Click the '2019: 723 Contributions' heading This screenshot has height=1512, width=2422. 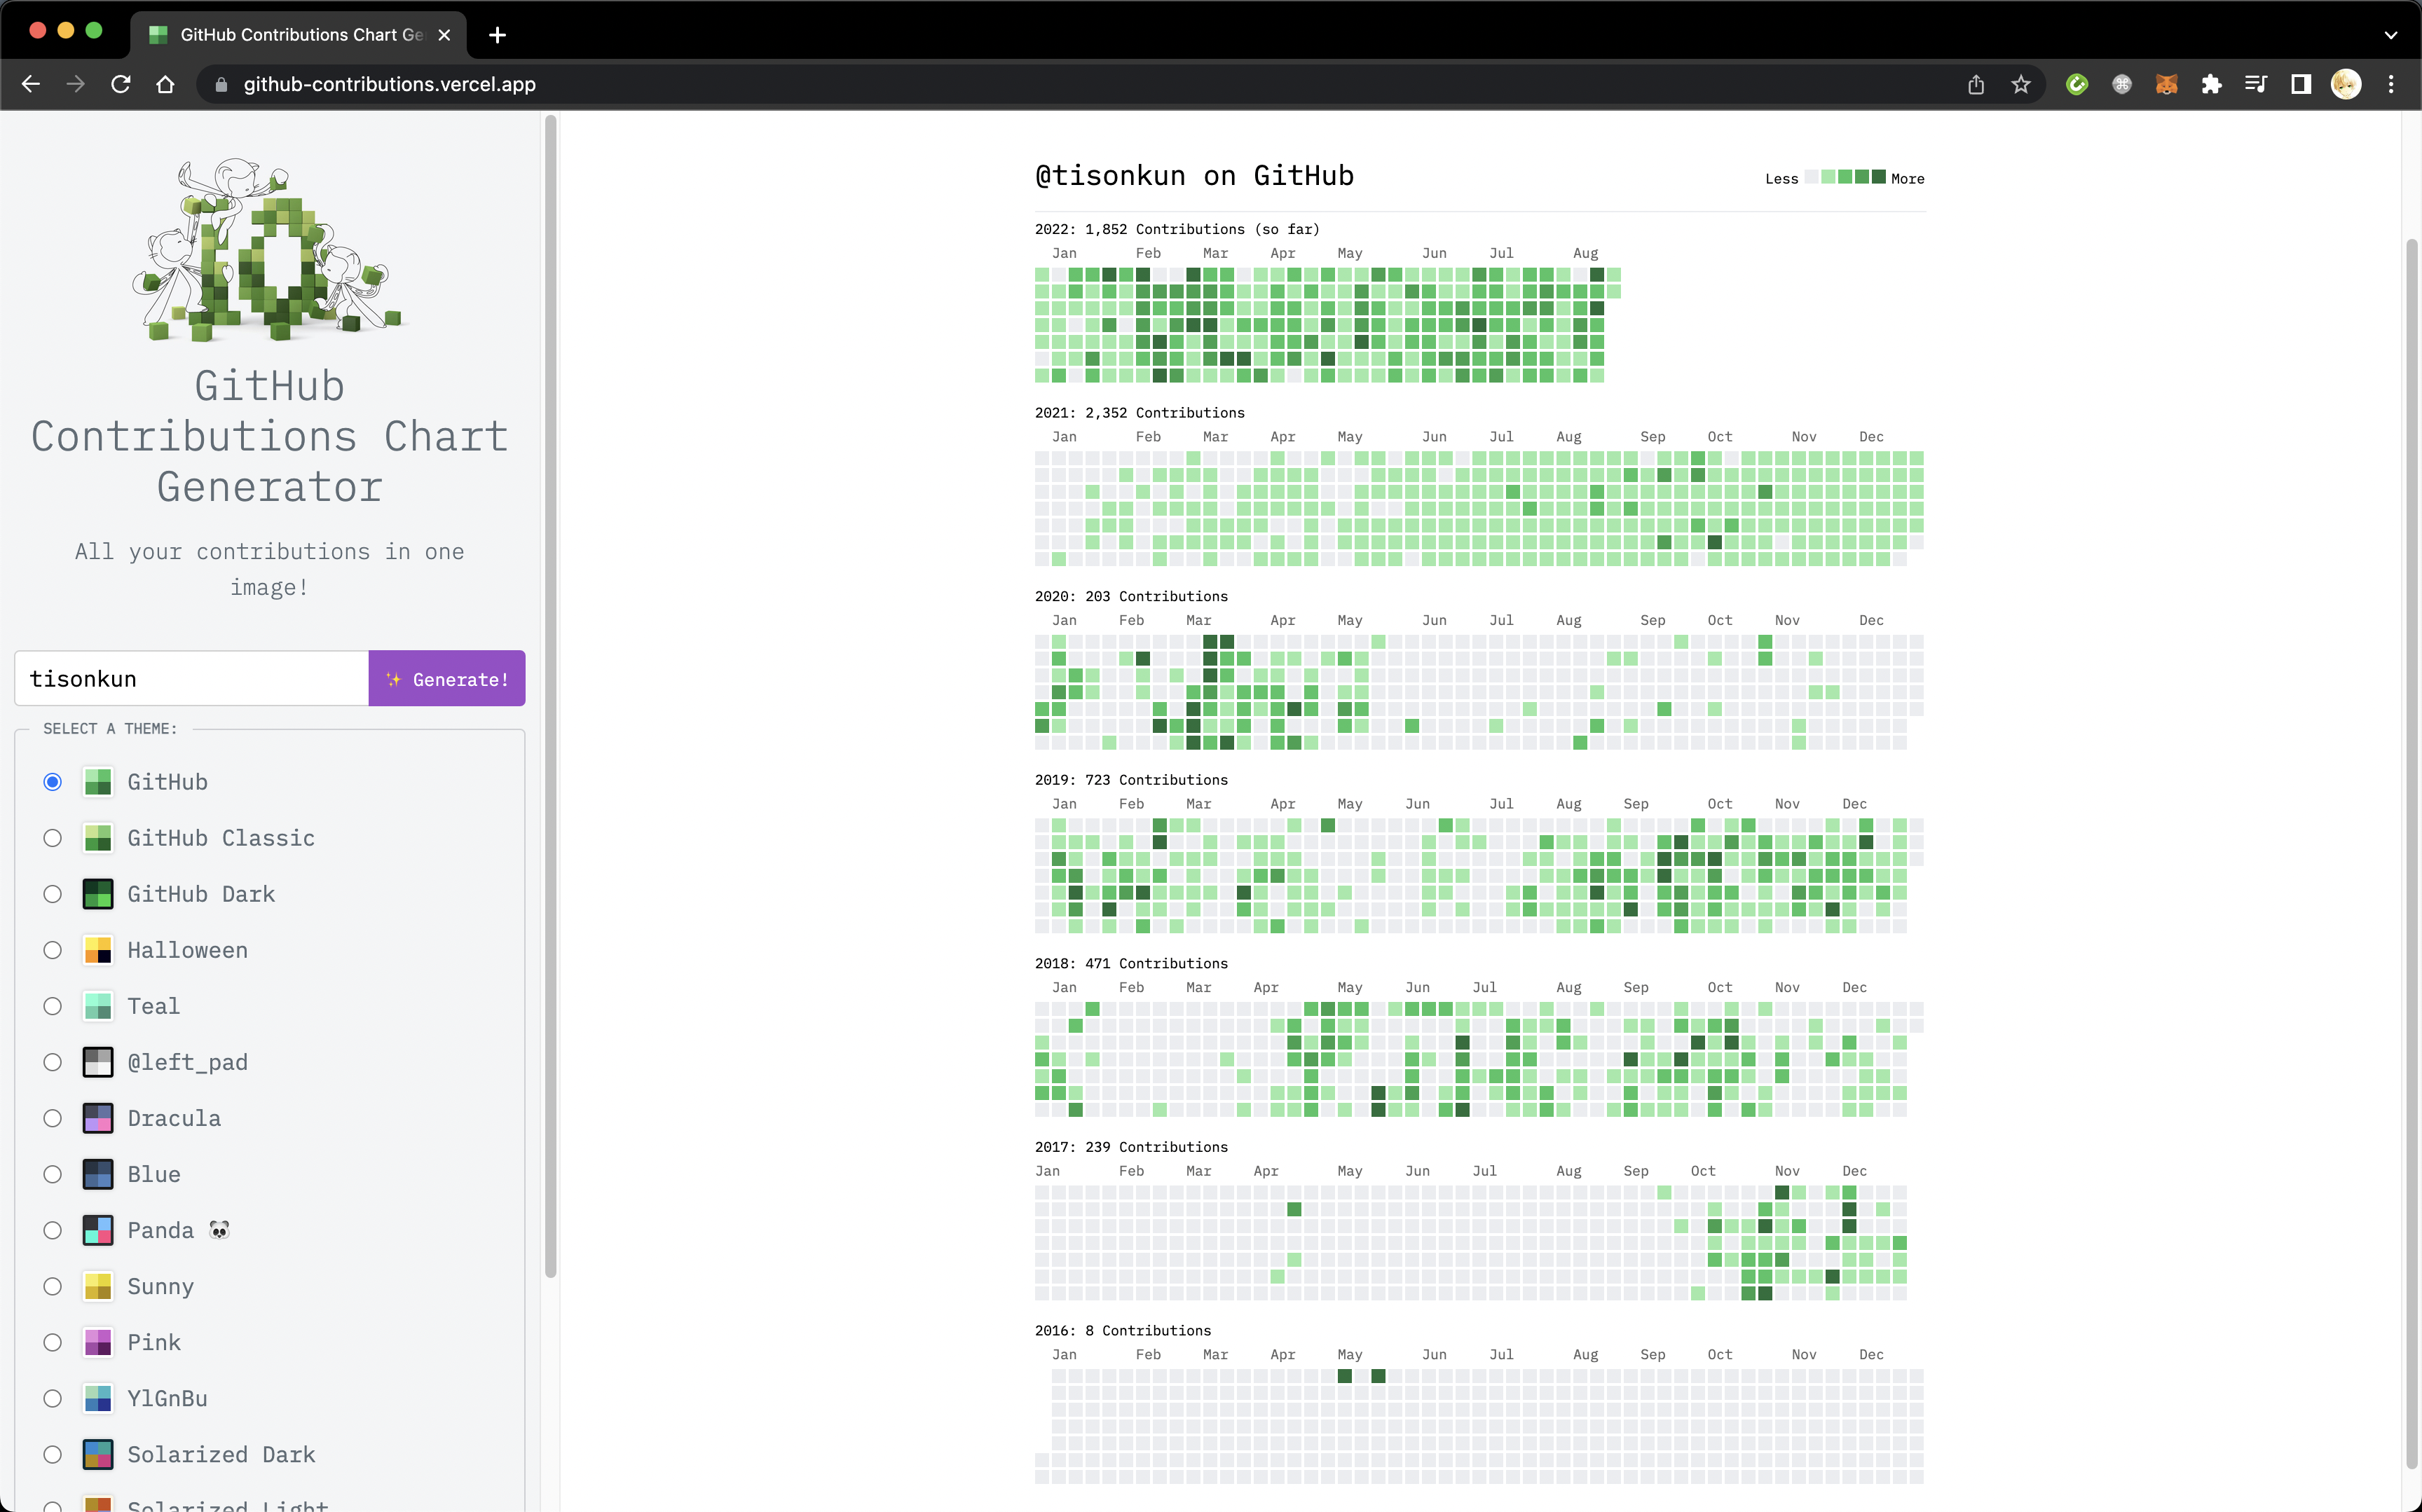click(1131, 780)
